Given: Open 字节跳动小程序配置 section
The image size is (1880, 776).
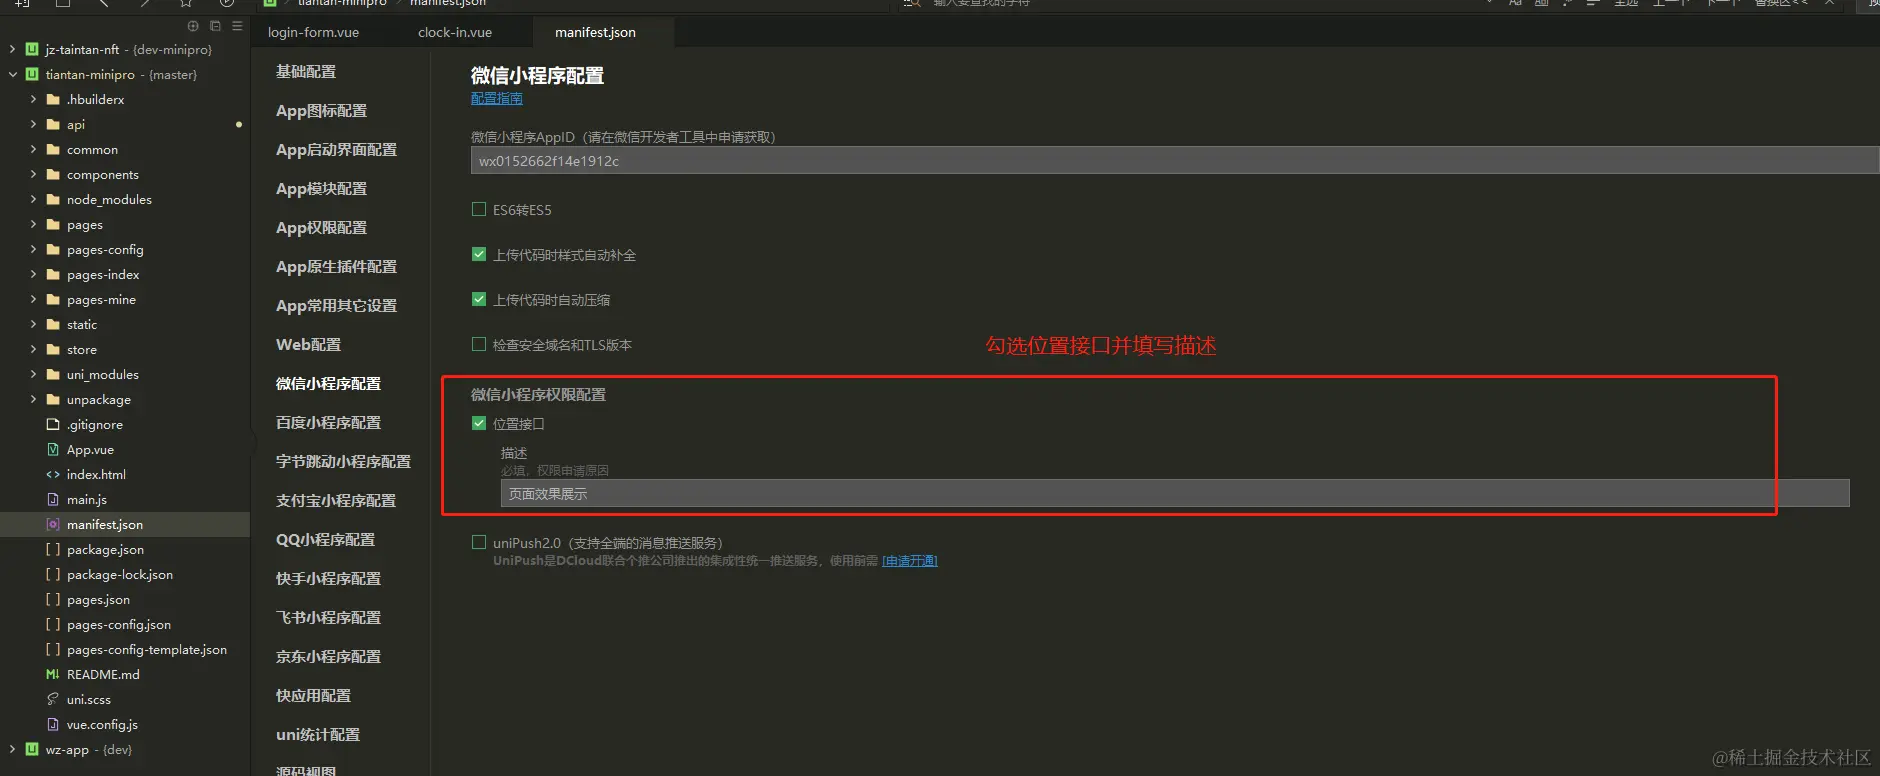Looking at the screenshot, I should (x=343, y=461).
